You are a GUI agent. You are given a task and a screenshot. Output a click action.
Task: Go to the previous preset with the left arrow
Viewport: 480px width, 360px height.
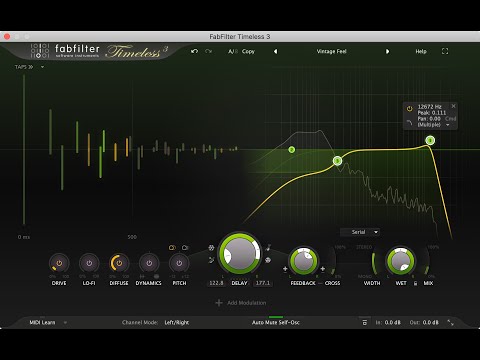[275, 51]
